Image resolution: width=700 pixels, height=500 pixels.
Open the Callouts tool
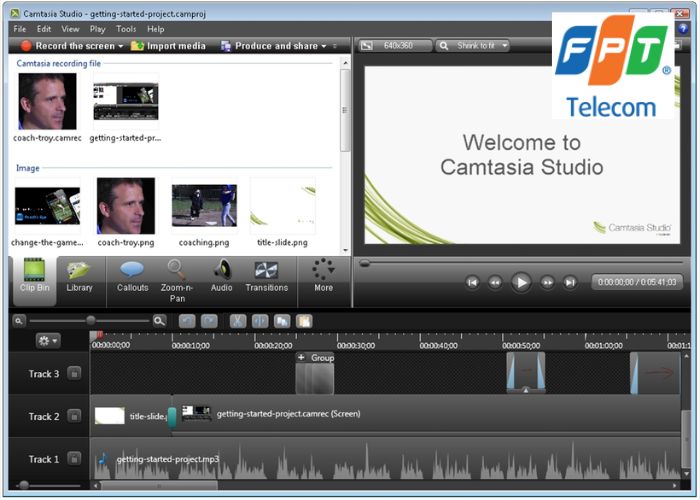point(132,275)
